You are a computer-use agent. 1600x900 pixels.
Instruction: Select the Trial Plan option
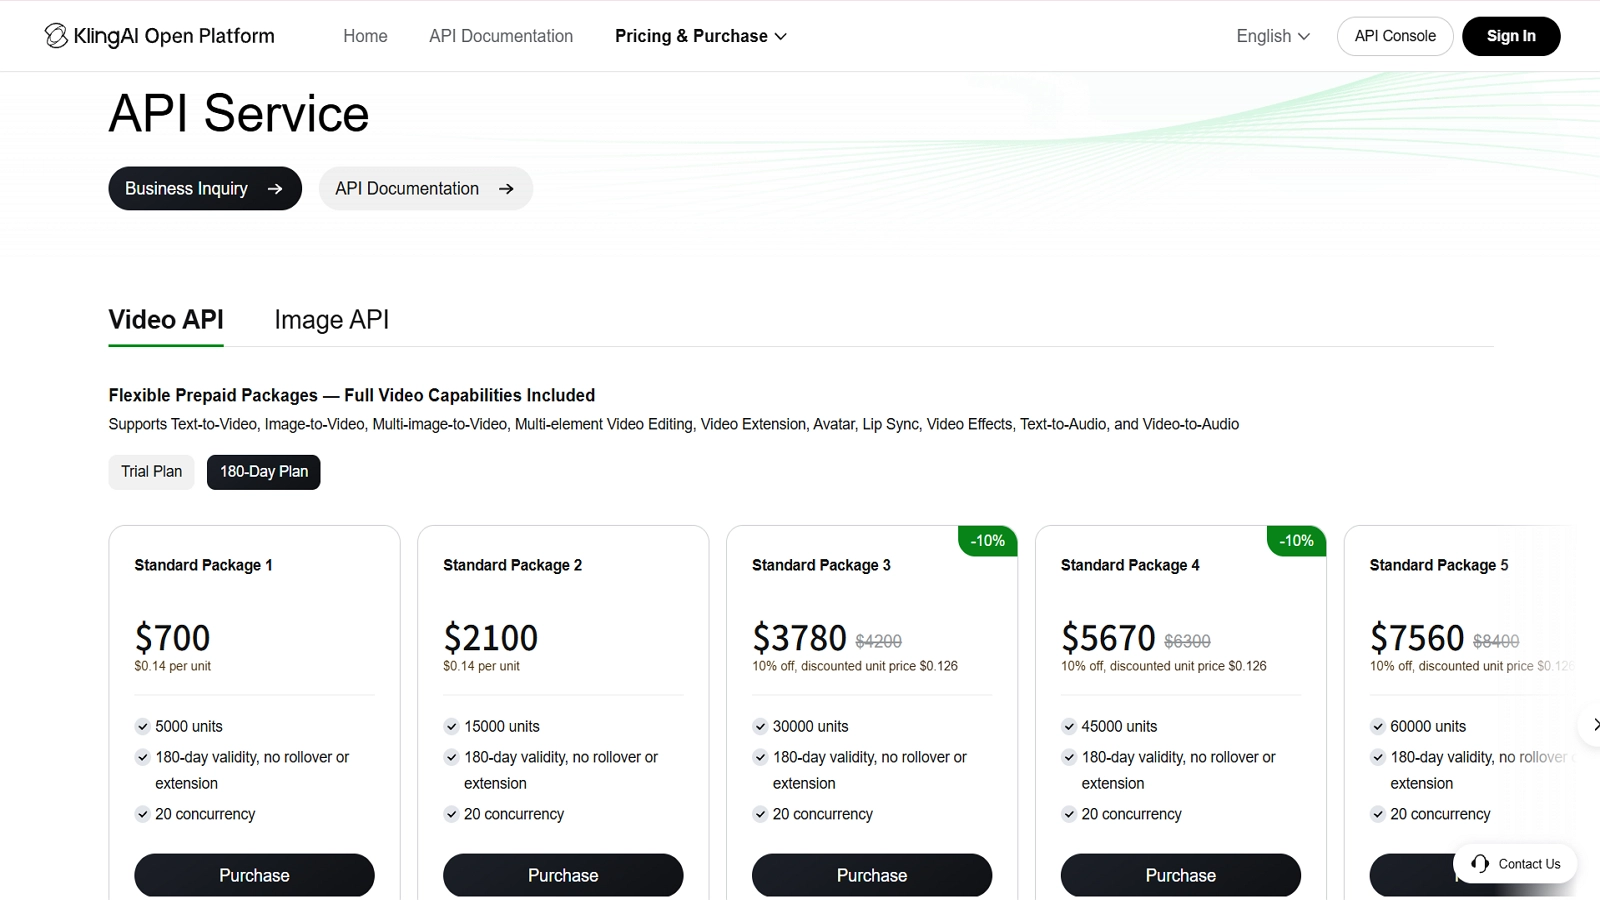pyautogui.click(x=151, y=472)
